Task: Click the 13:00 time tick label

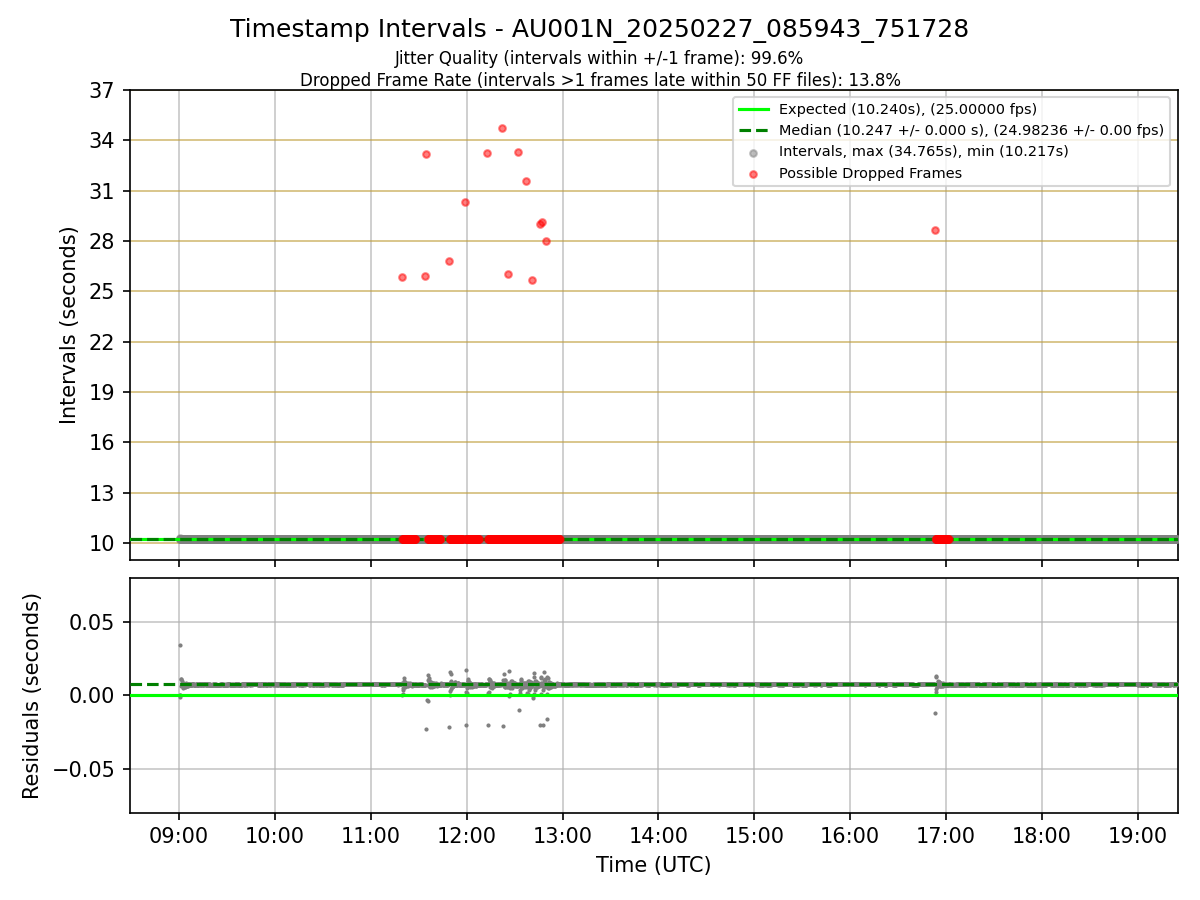Action: pyautogui.click(x=563, y=836)
